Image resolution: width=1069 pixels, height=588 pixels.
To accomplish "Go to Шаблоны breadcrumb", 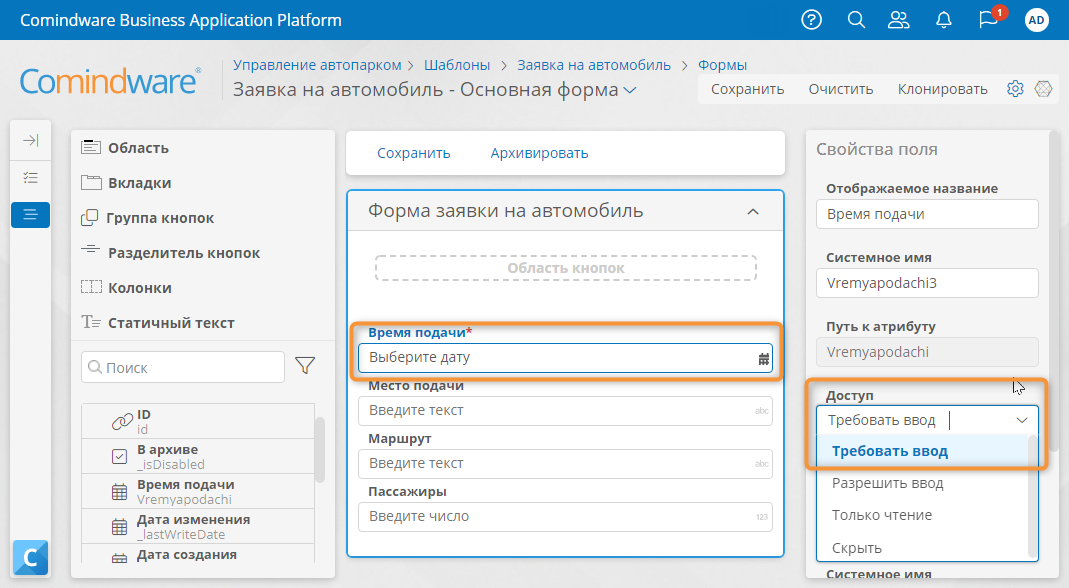I will pyautogui.click(x=457, y=65).
